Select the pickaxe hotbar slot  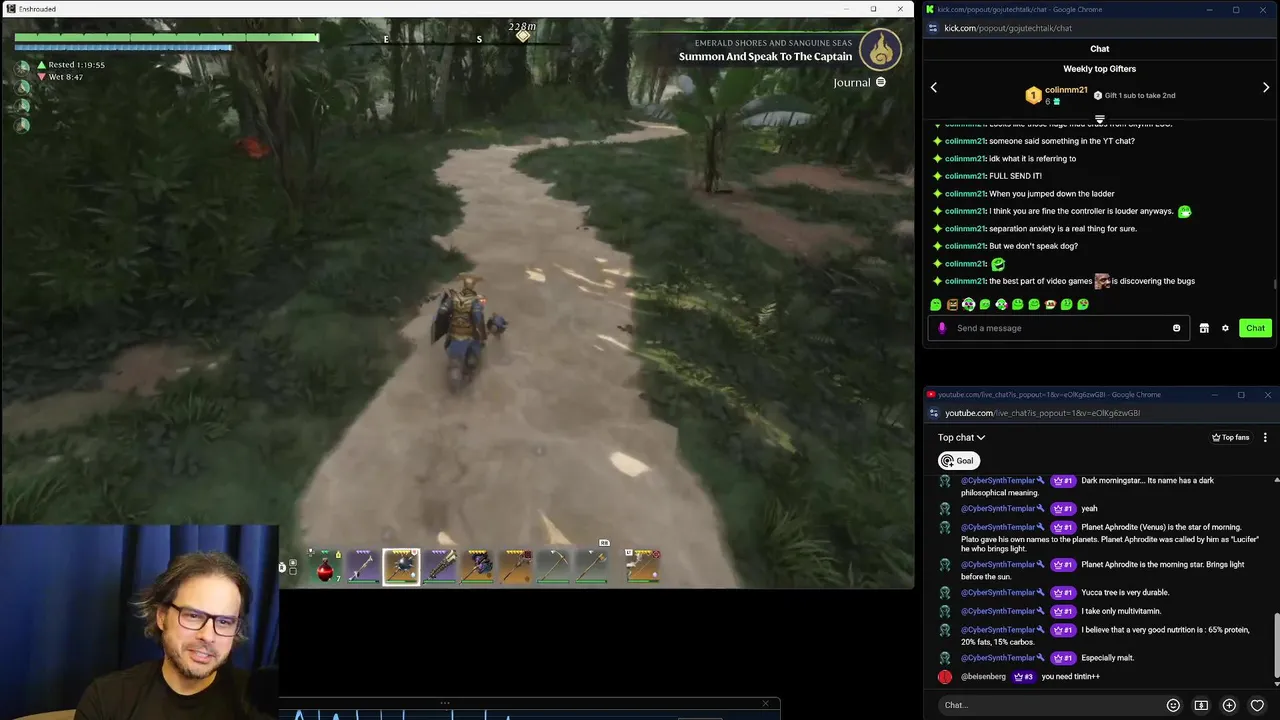[x=555, y=567]
